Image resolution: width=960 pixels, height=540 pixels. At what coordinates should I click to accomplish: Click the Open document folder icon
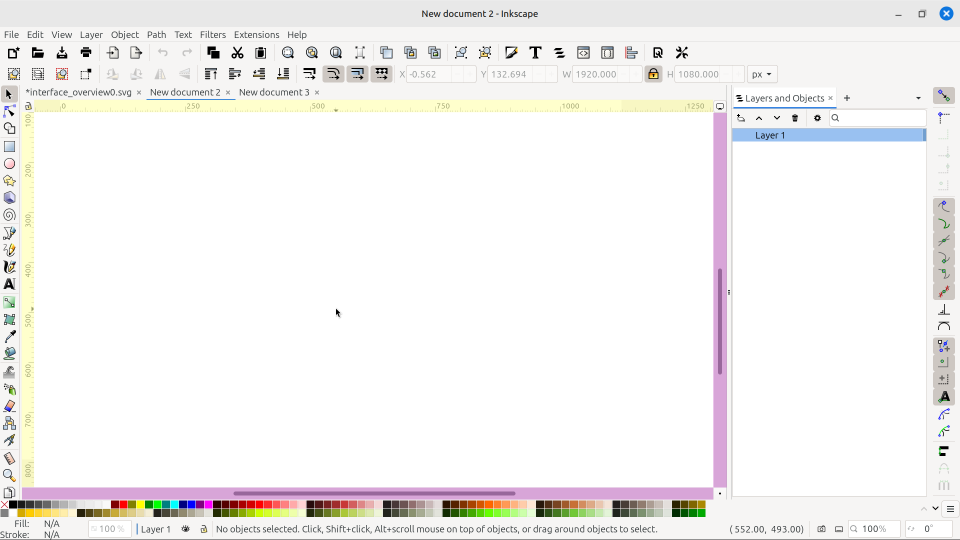coord(37,53)
